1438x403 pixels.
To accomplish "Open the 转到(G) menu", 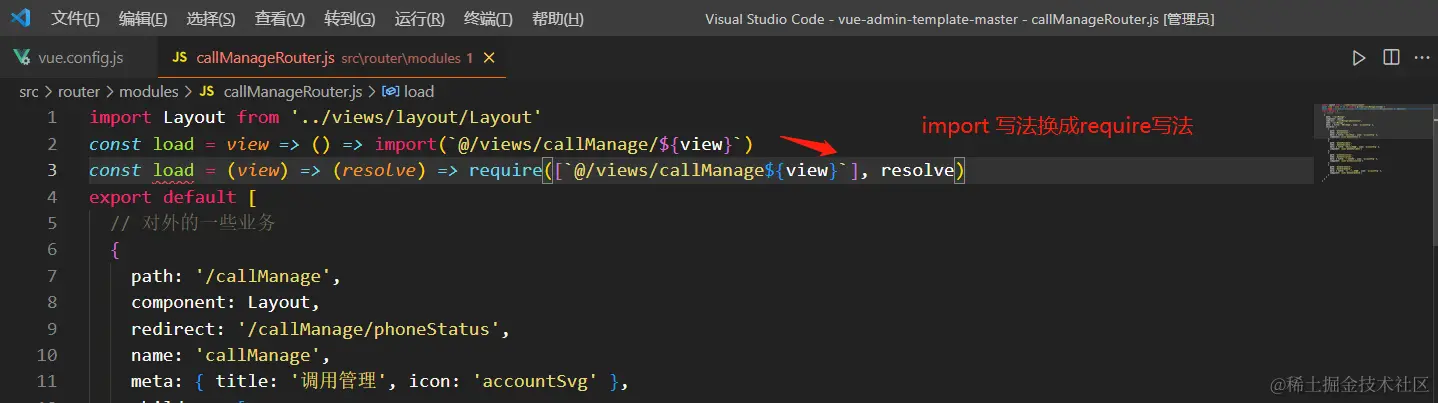I will (350, 19).
